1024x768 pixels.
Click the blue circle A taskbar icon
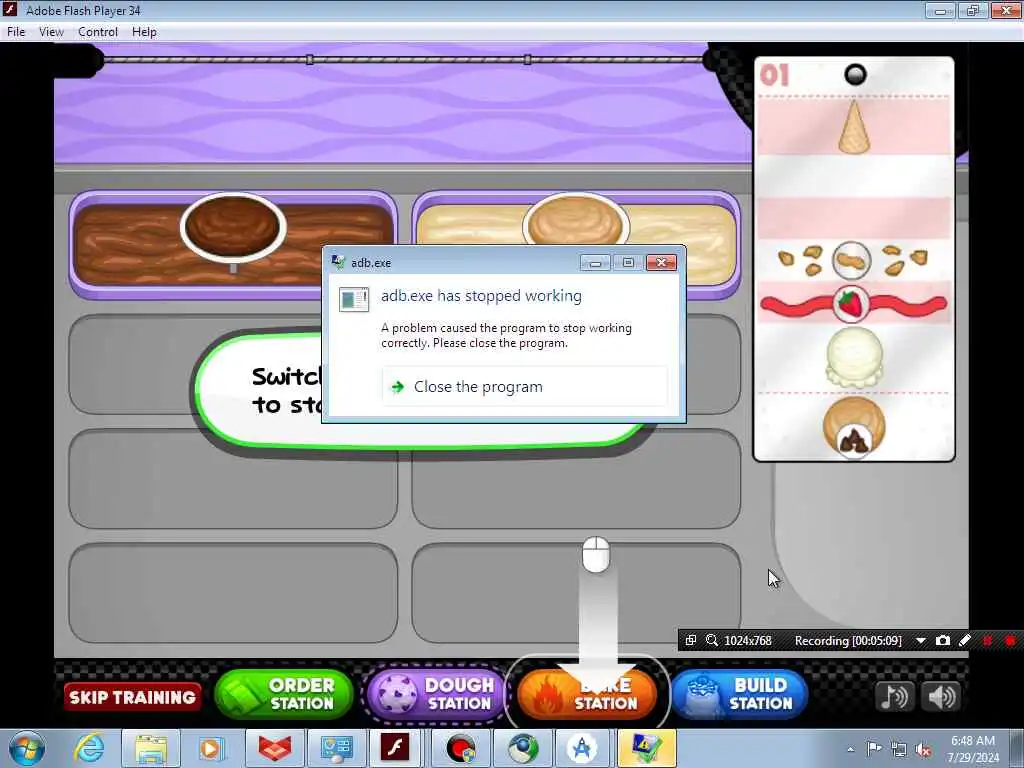pos(583,748)
